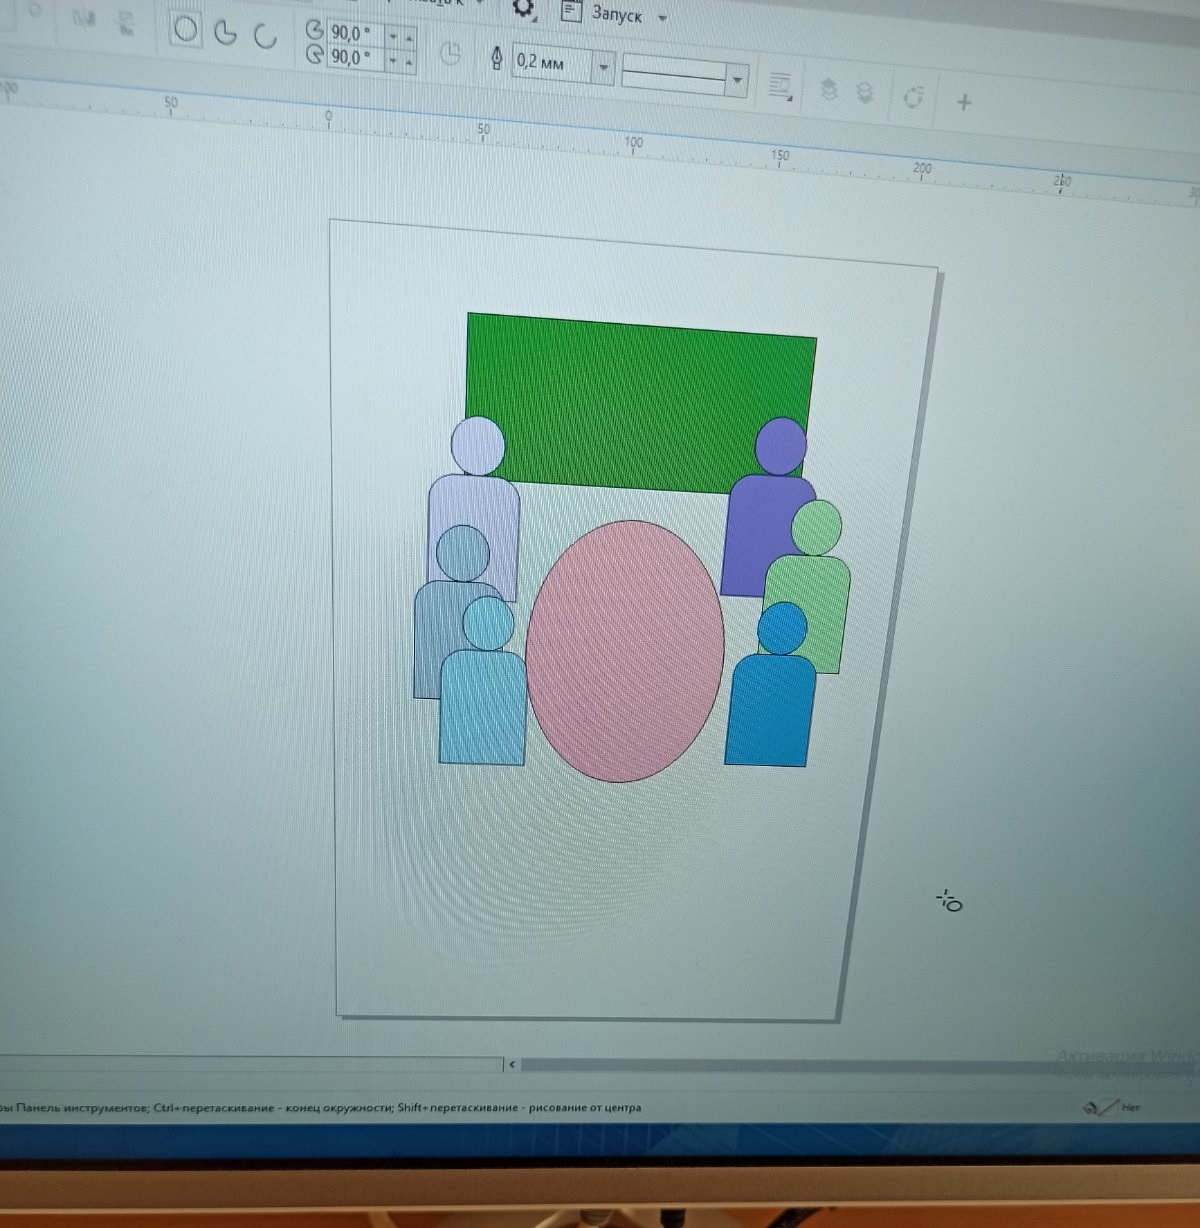Click Send to back of layer icon
This screenshot has width=1200, height=1228.
866,93
